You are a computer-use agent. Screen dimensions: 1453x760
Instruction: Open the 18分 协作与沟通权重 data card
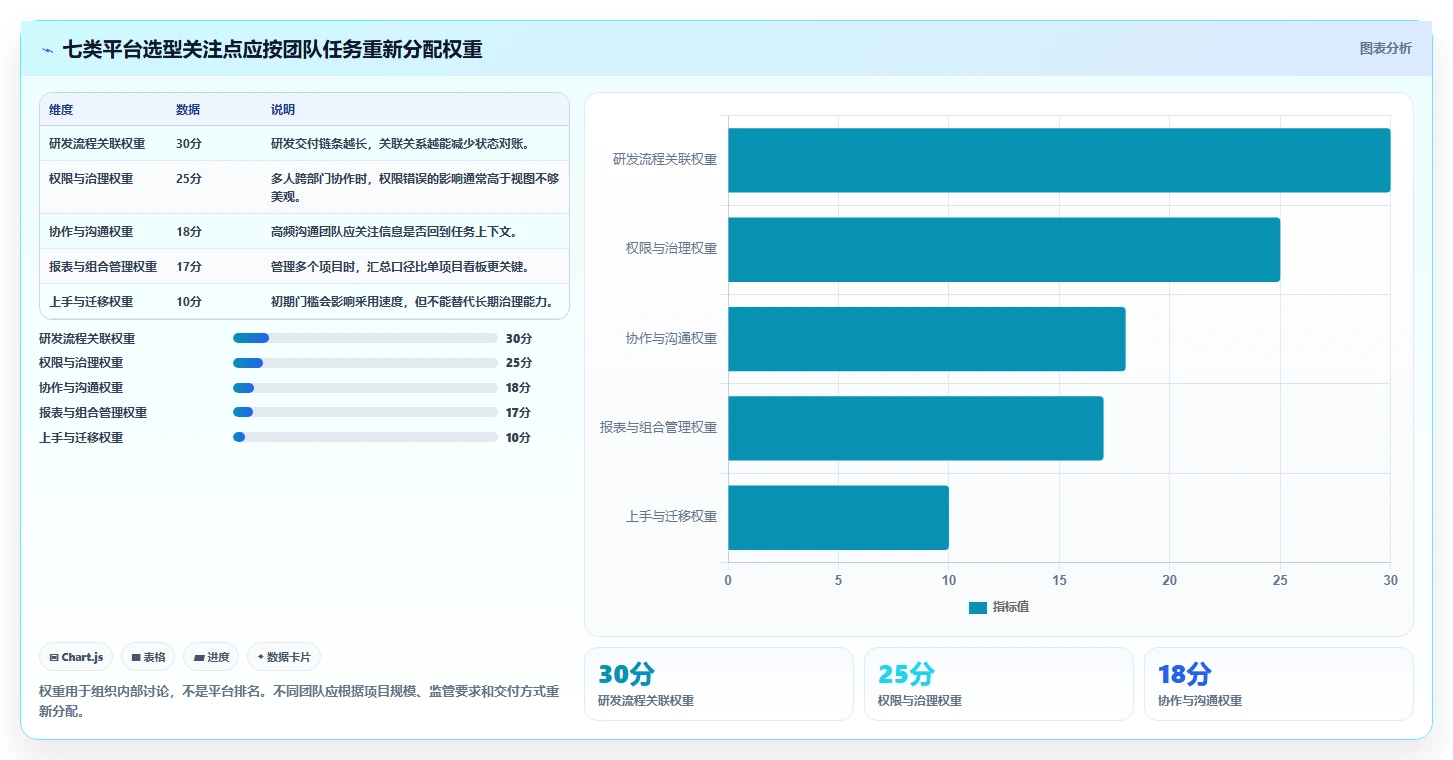click(1279, 684)
